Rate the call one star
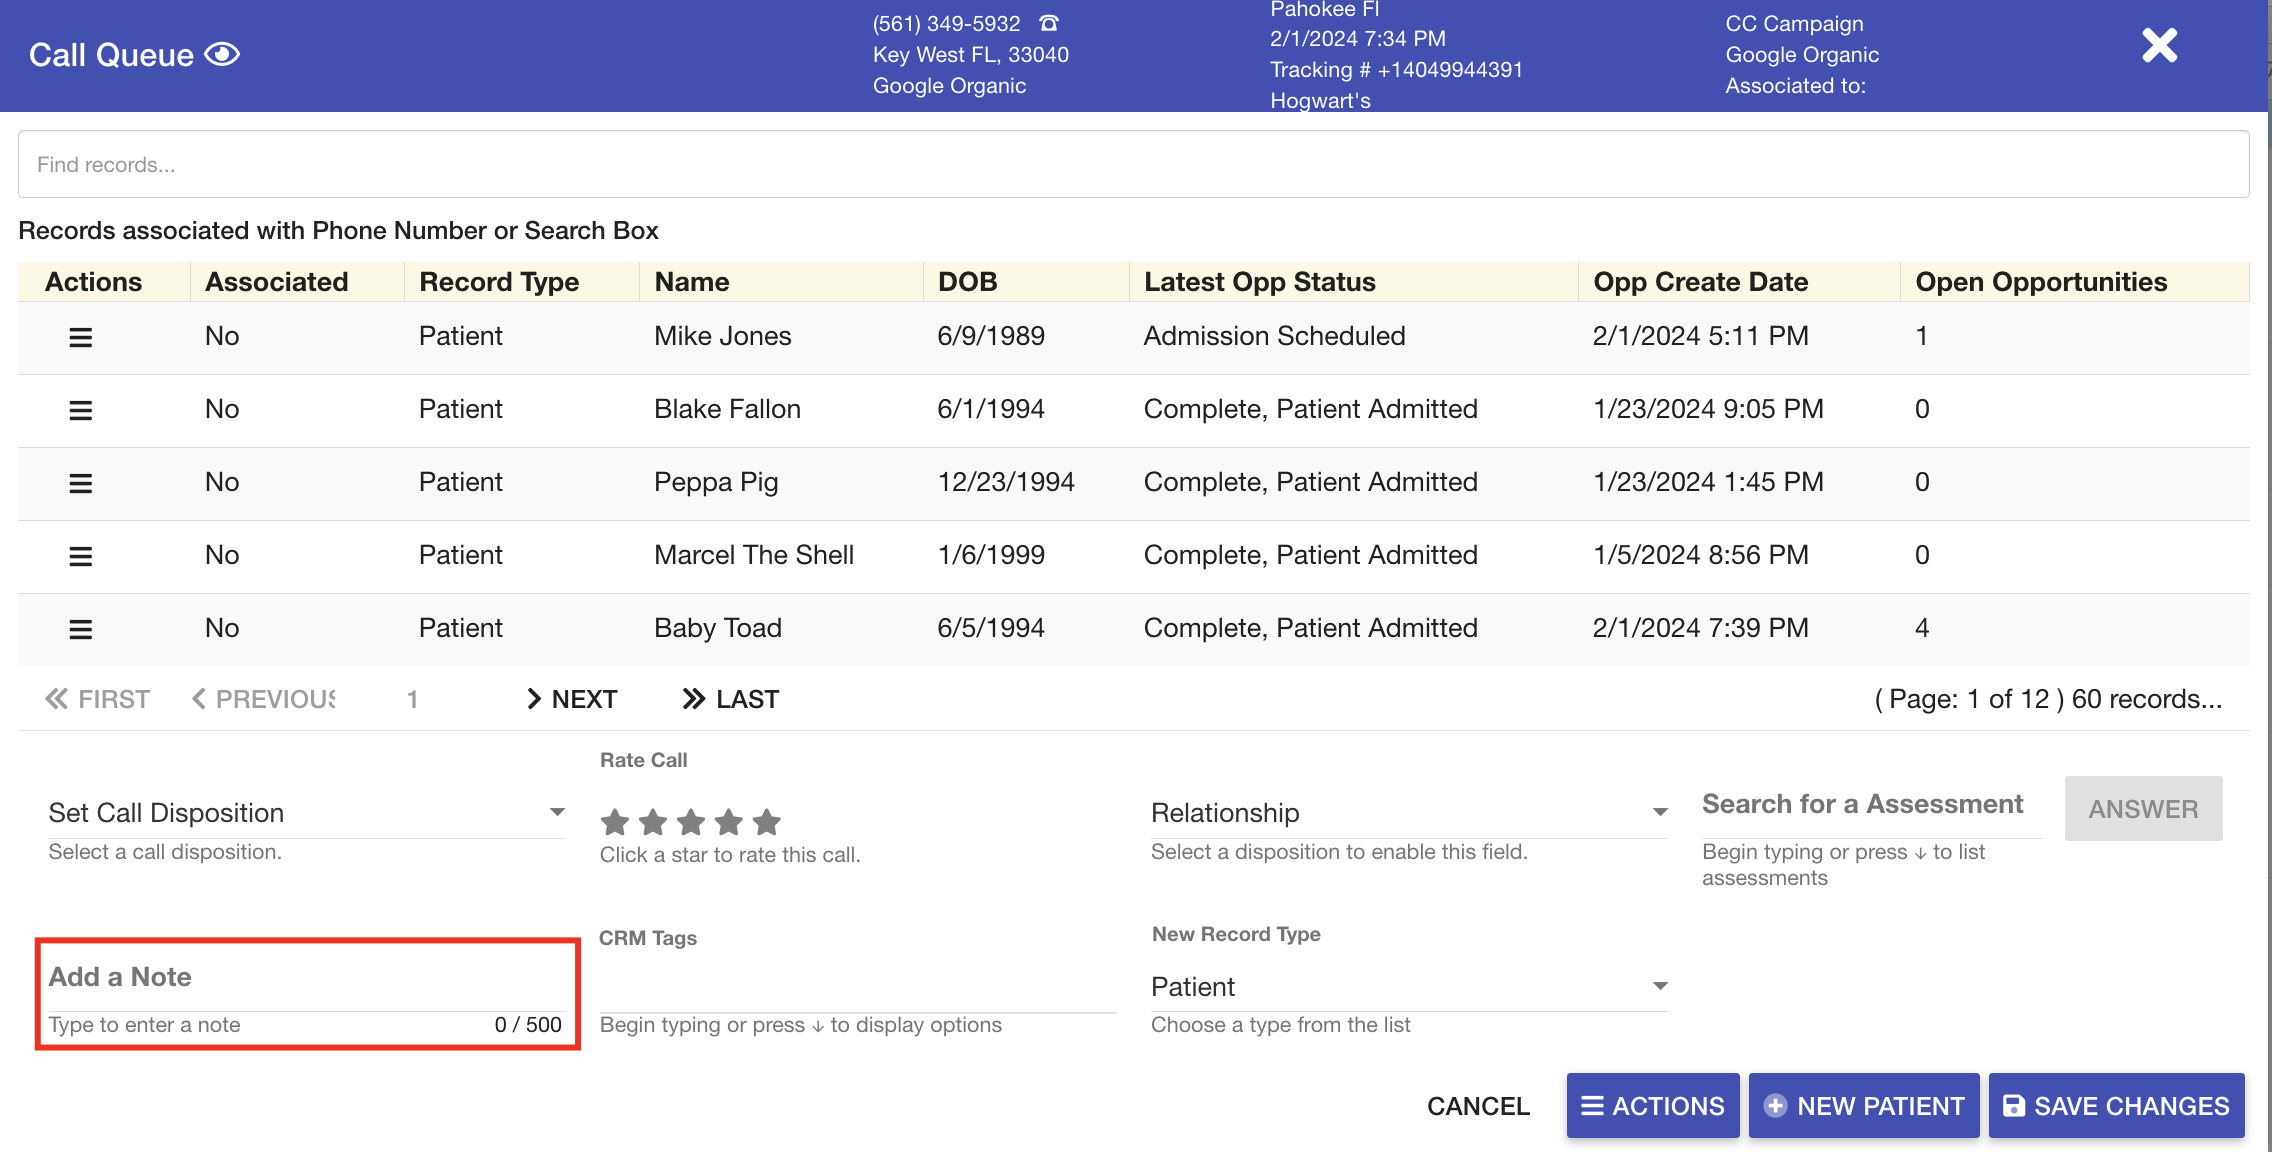2272x1152 pixels. [x=615, y=822]
